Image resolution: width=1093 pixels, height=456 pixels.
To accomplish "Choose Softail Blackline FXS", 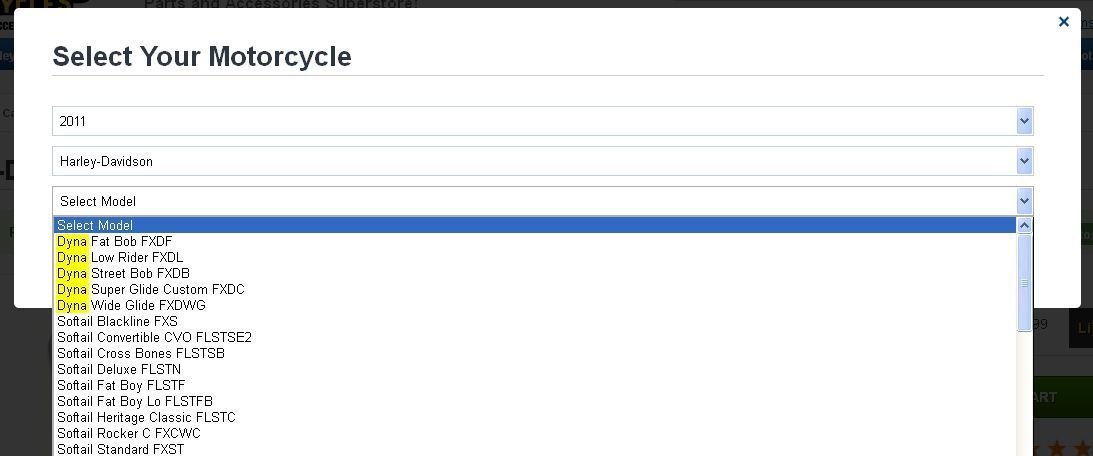I will (x=535, y=321).
